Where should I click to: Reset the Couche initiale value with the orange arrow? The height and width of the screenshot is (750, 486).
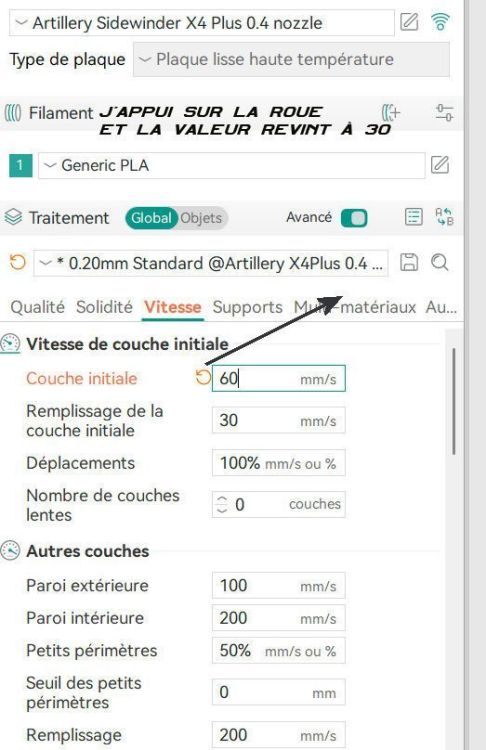click(x=203, y=377)
